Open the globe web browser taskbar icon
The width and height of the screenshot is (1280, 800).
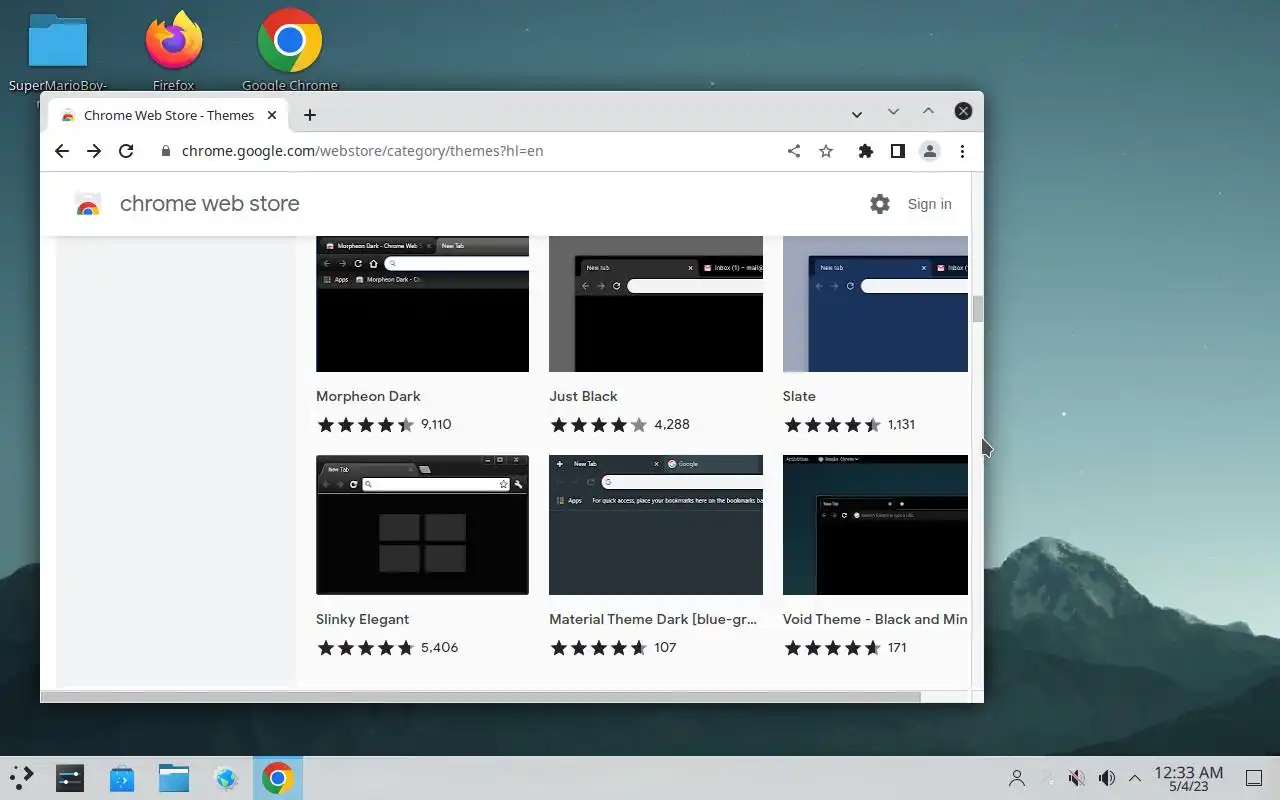pyautogui.click(x=226, y=778)
